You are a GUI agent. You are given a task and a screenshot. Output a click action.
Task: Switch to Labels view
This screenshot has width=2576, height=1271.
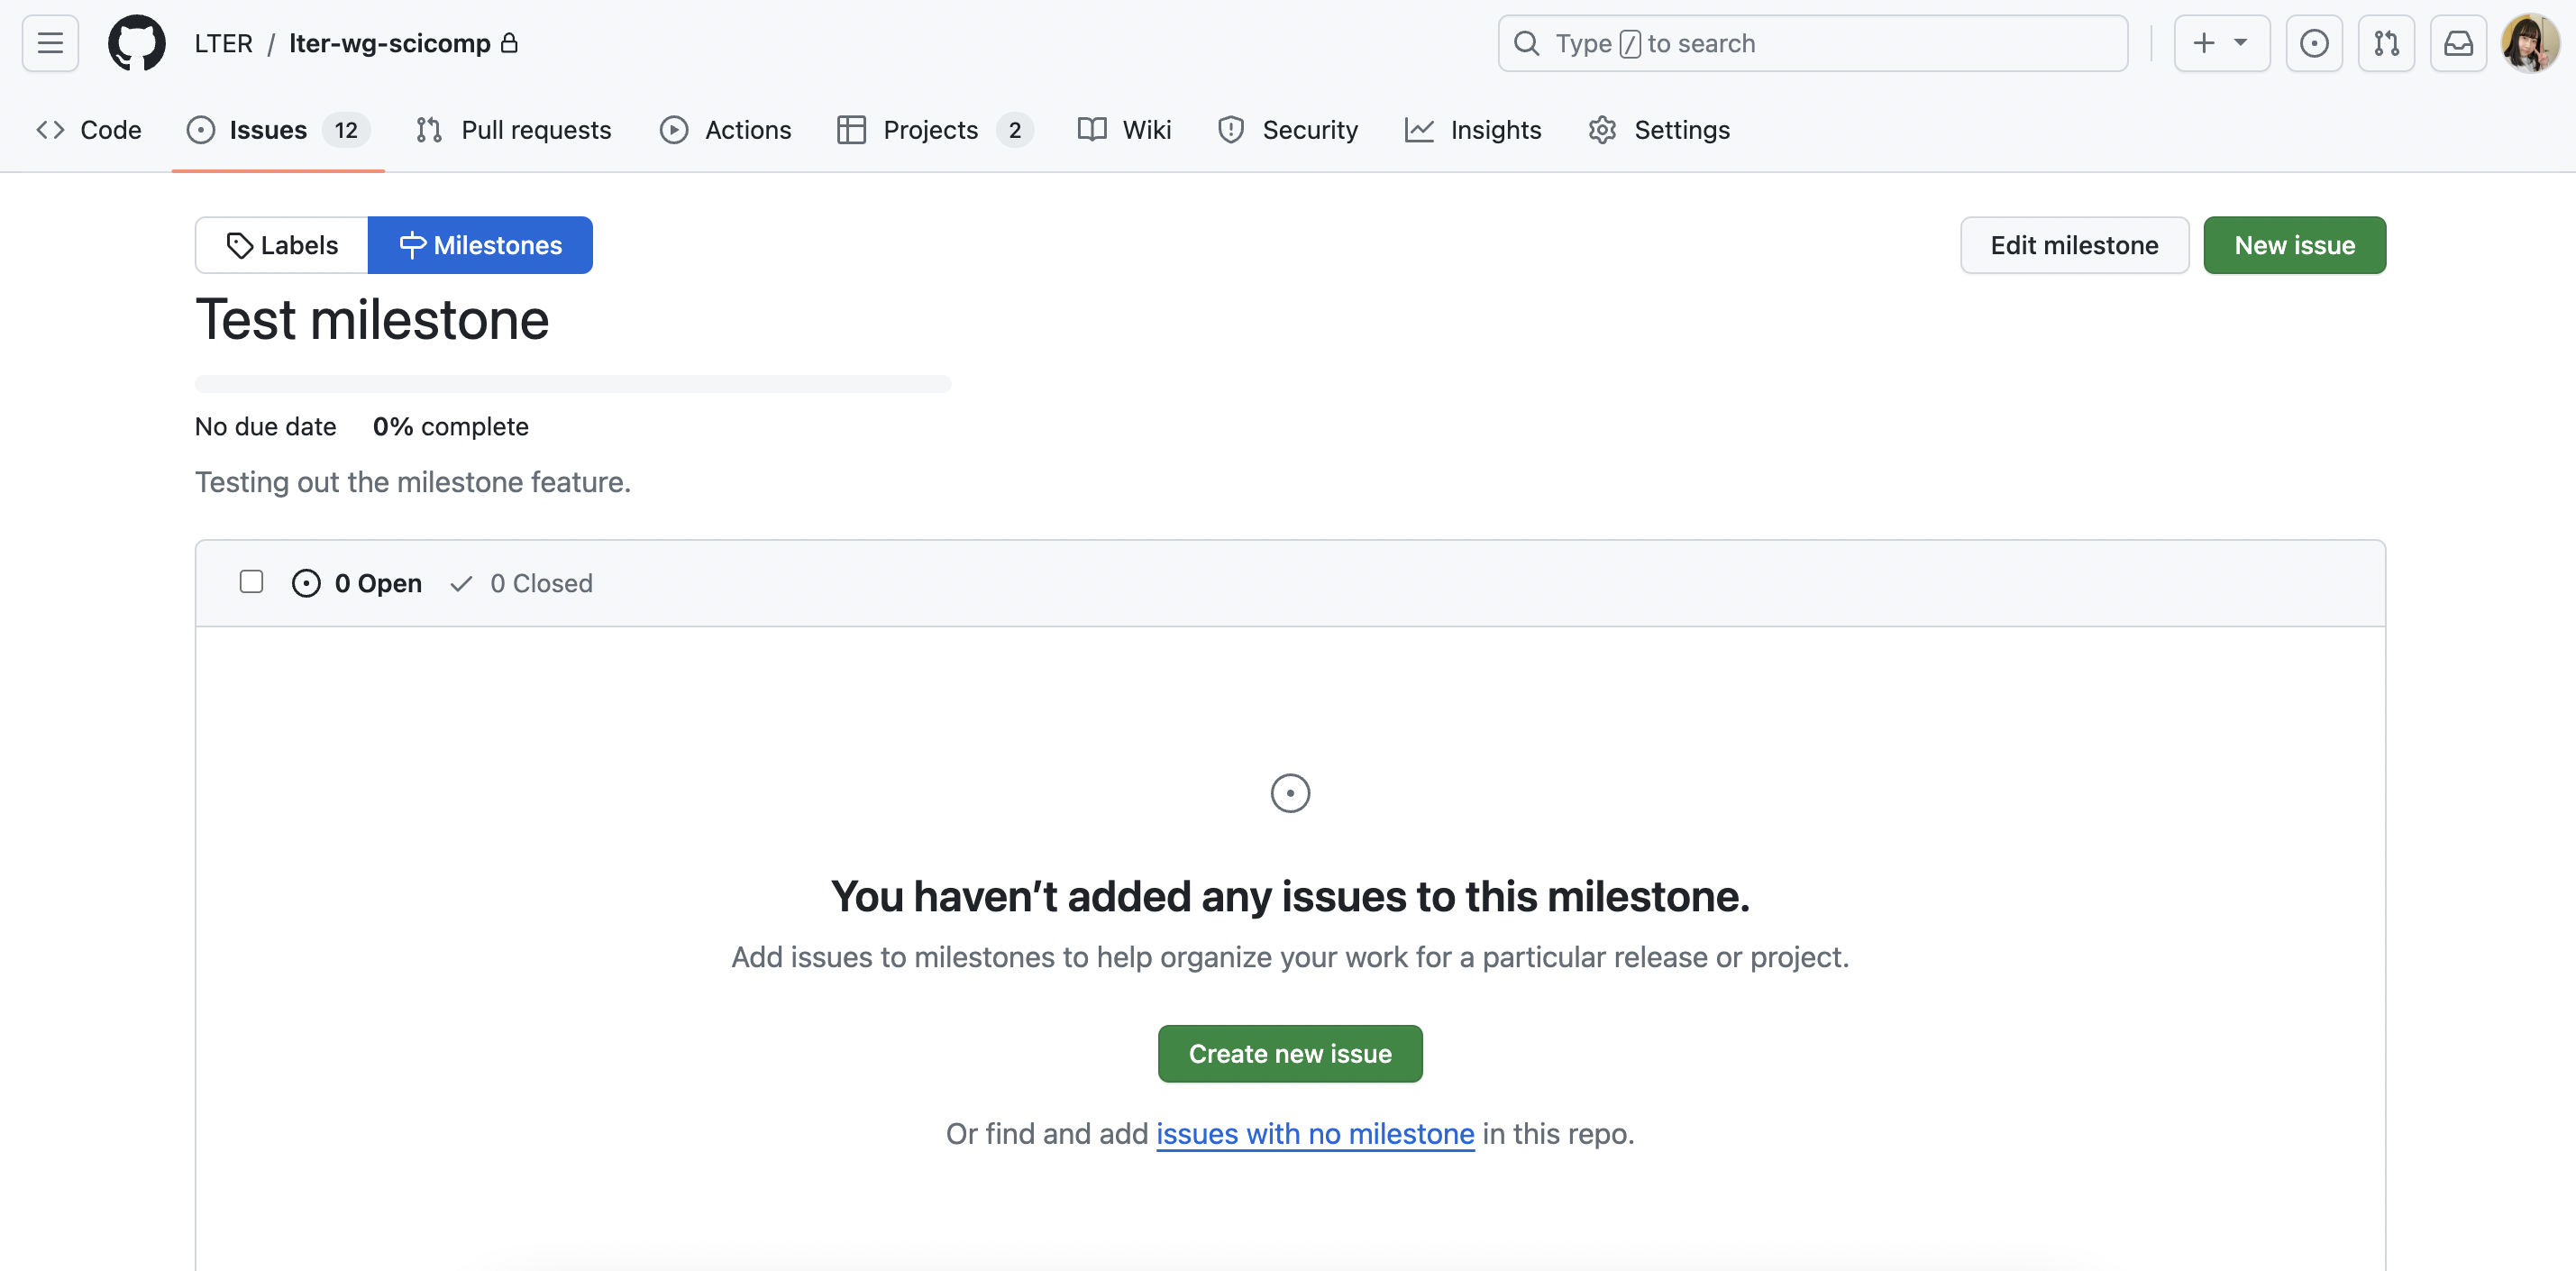(x=281, y=244)
